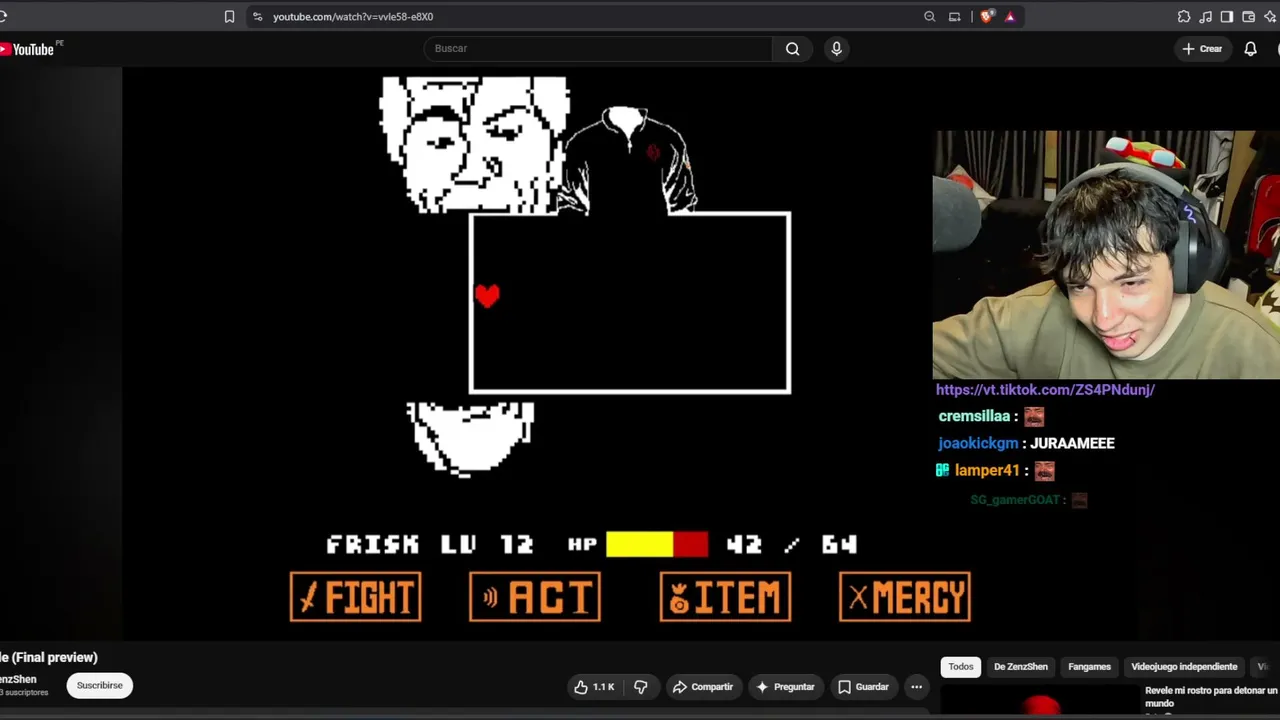1280x720 pixels.
Task: Save the video with Guardar button
Action: 863,687
